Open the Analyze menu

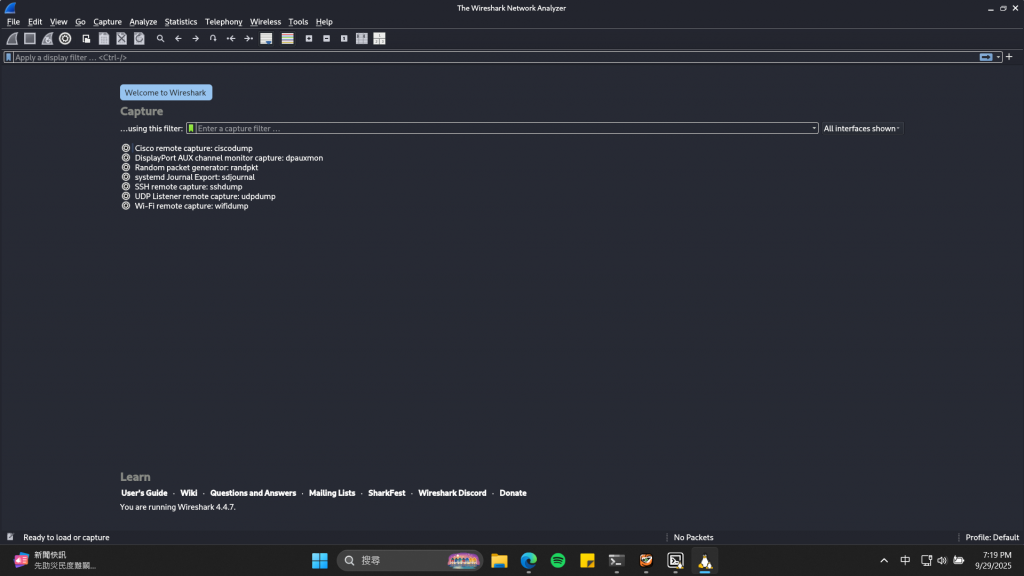click(143, 22)
